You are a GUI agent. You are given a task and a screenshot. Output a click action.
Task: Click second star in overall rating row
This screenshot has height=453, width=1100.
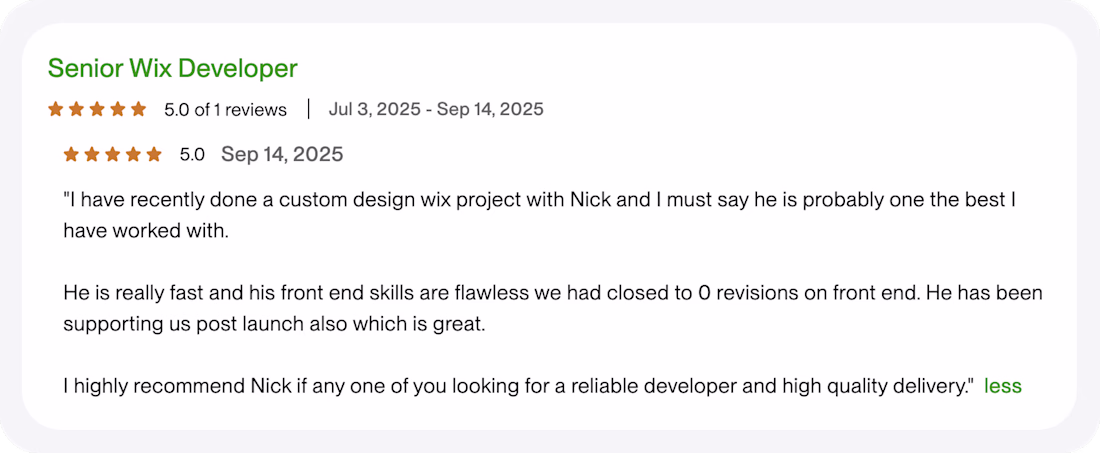(x=76, y=109)
